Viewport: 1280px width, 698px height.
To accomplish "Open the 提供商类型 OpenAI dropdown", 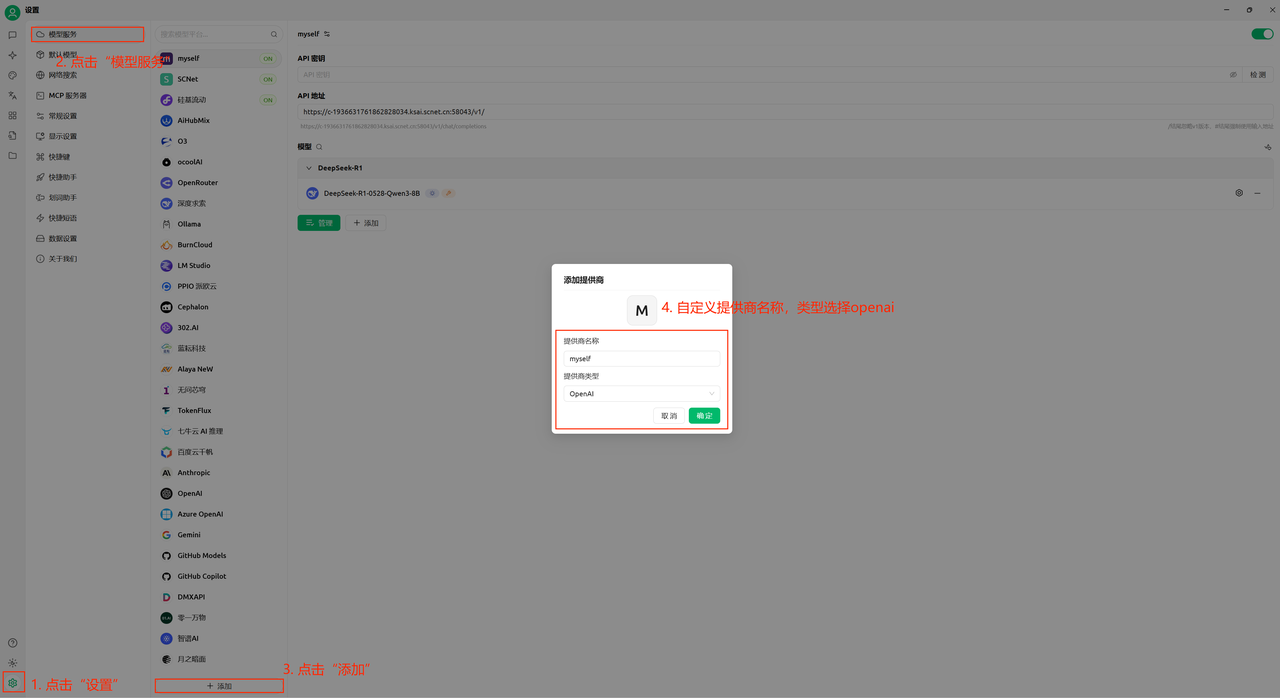I will point(641,394).
